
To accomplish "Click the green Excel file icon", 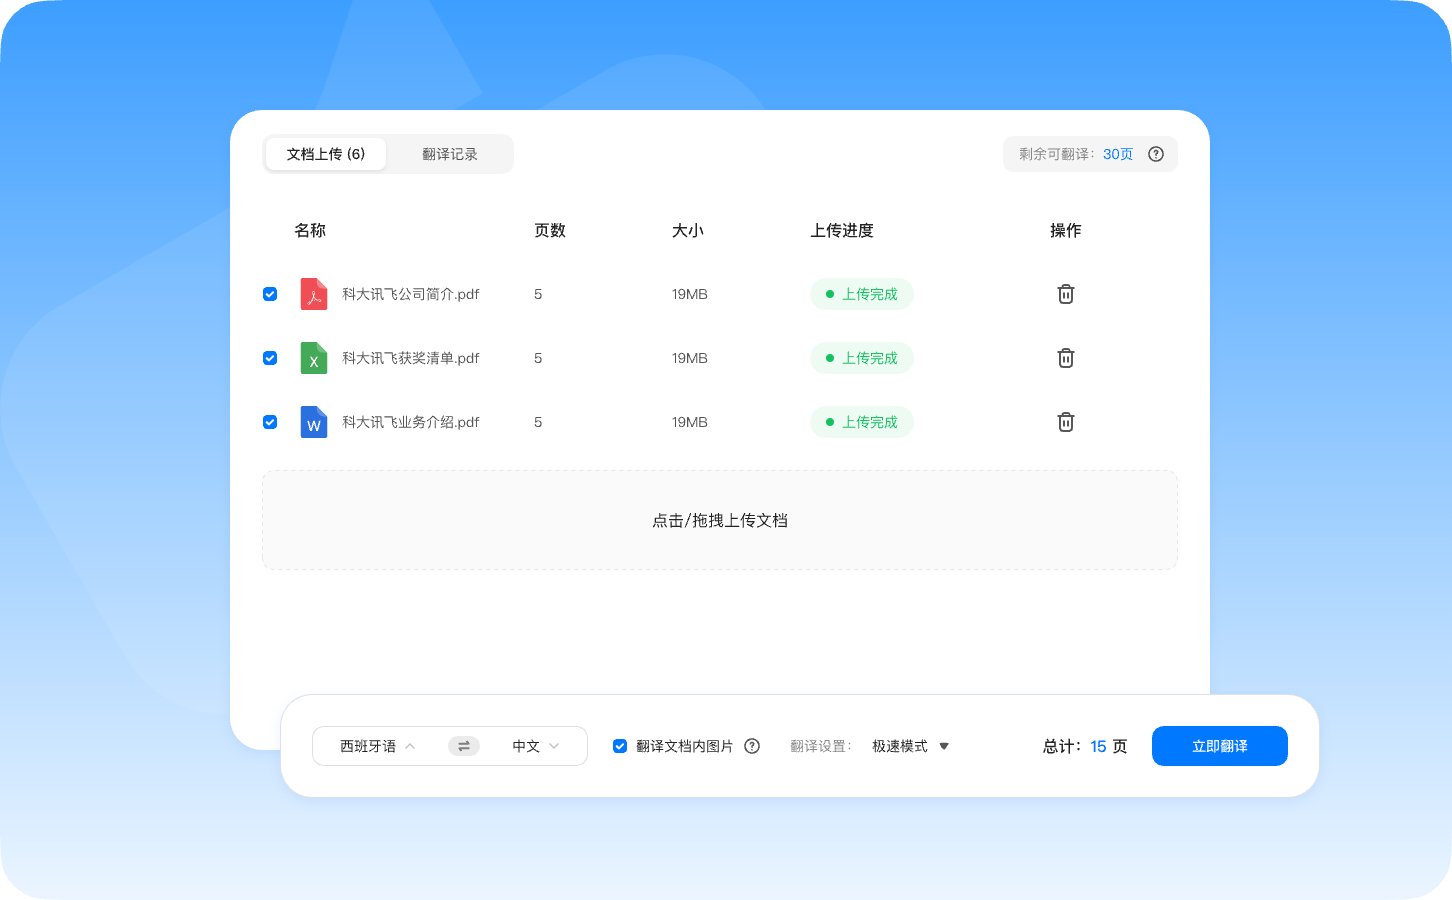I will coord(314,358).
